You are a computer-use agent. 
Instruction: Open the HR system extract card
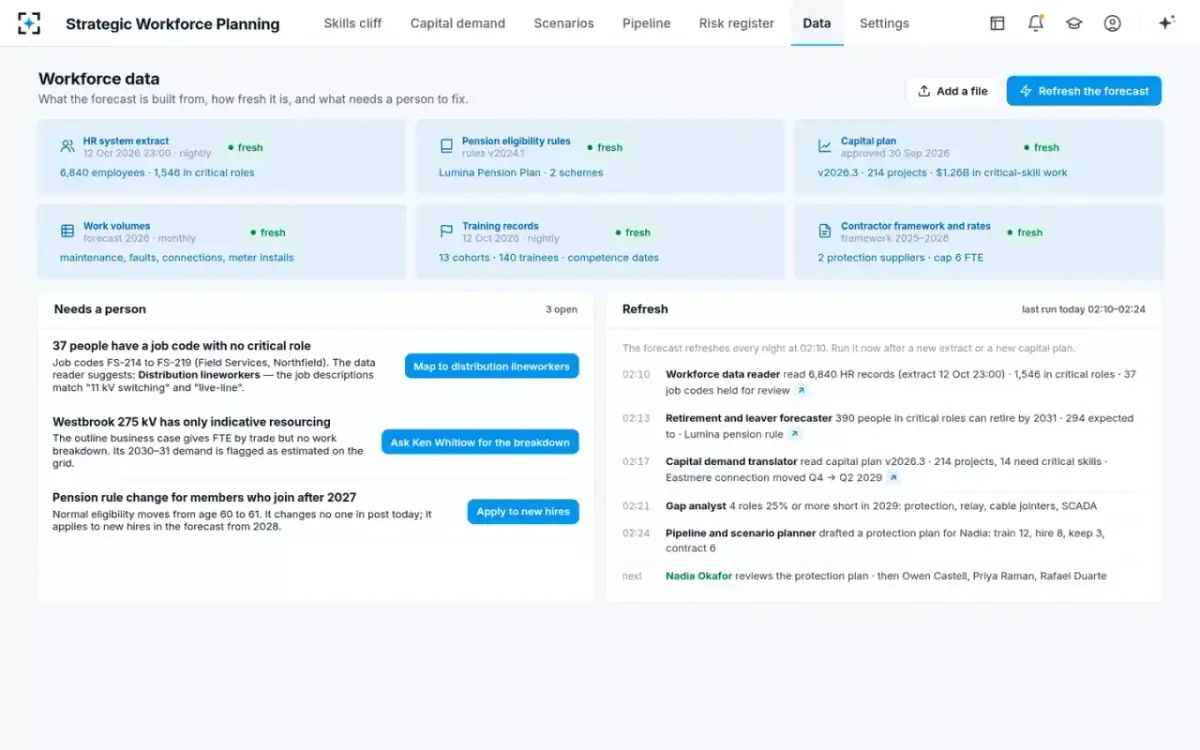pyautogui.click(x=221, y=157)
